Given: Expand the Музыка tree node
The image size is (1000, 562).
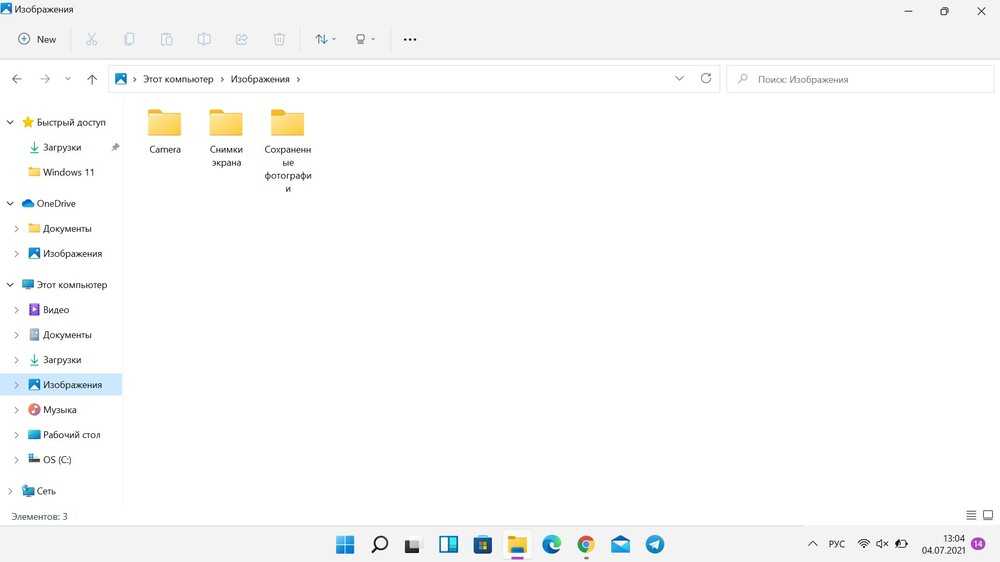Looking at the screenshot, I should [16, 410].
